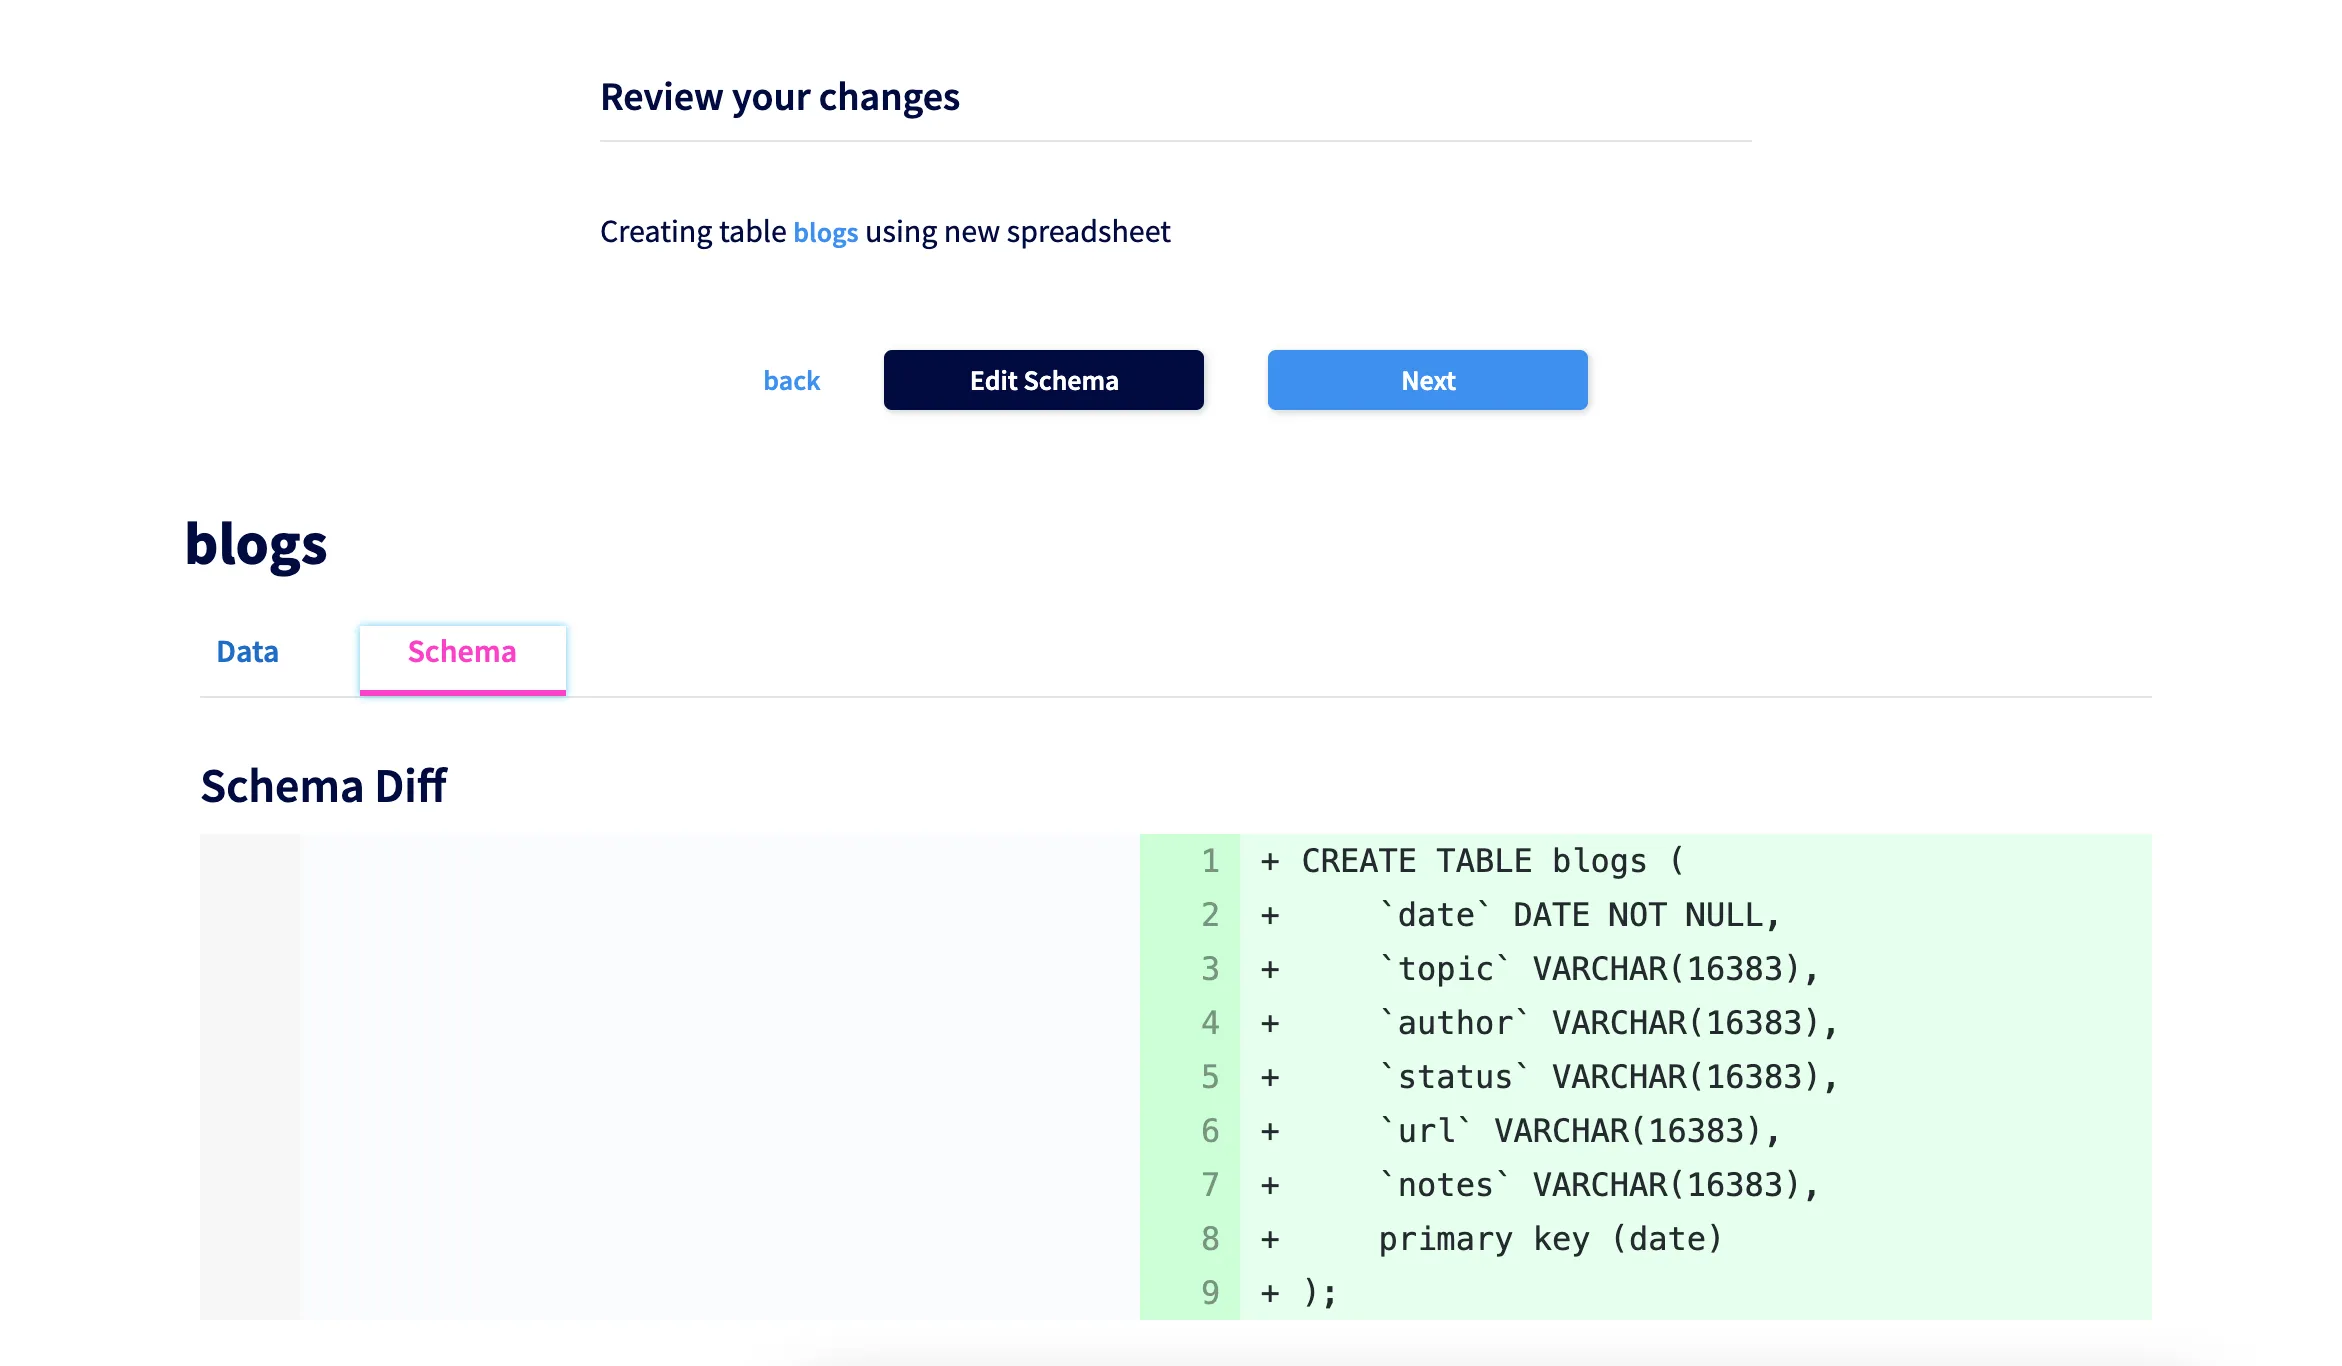Click the large blogs table heading

256,545
